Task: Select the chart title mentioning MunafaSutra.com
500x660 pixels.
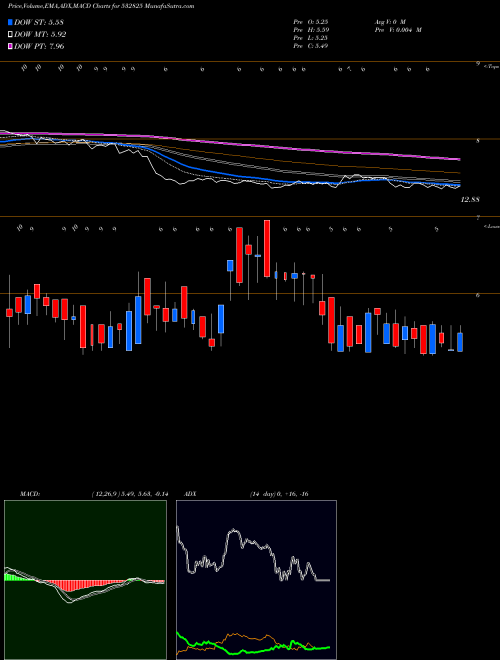Action: pyautogui.click(x=101, y=7)
